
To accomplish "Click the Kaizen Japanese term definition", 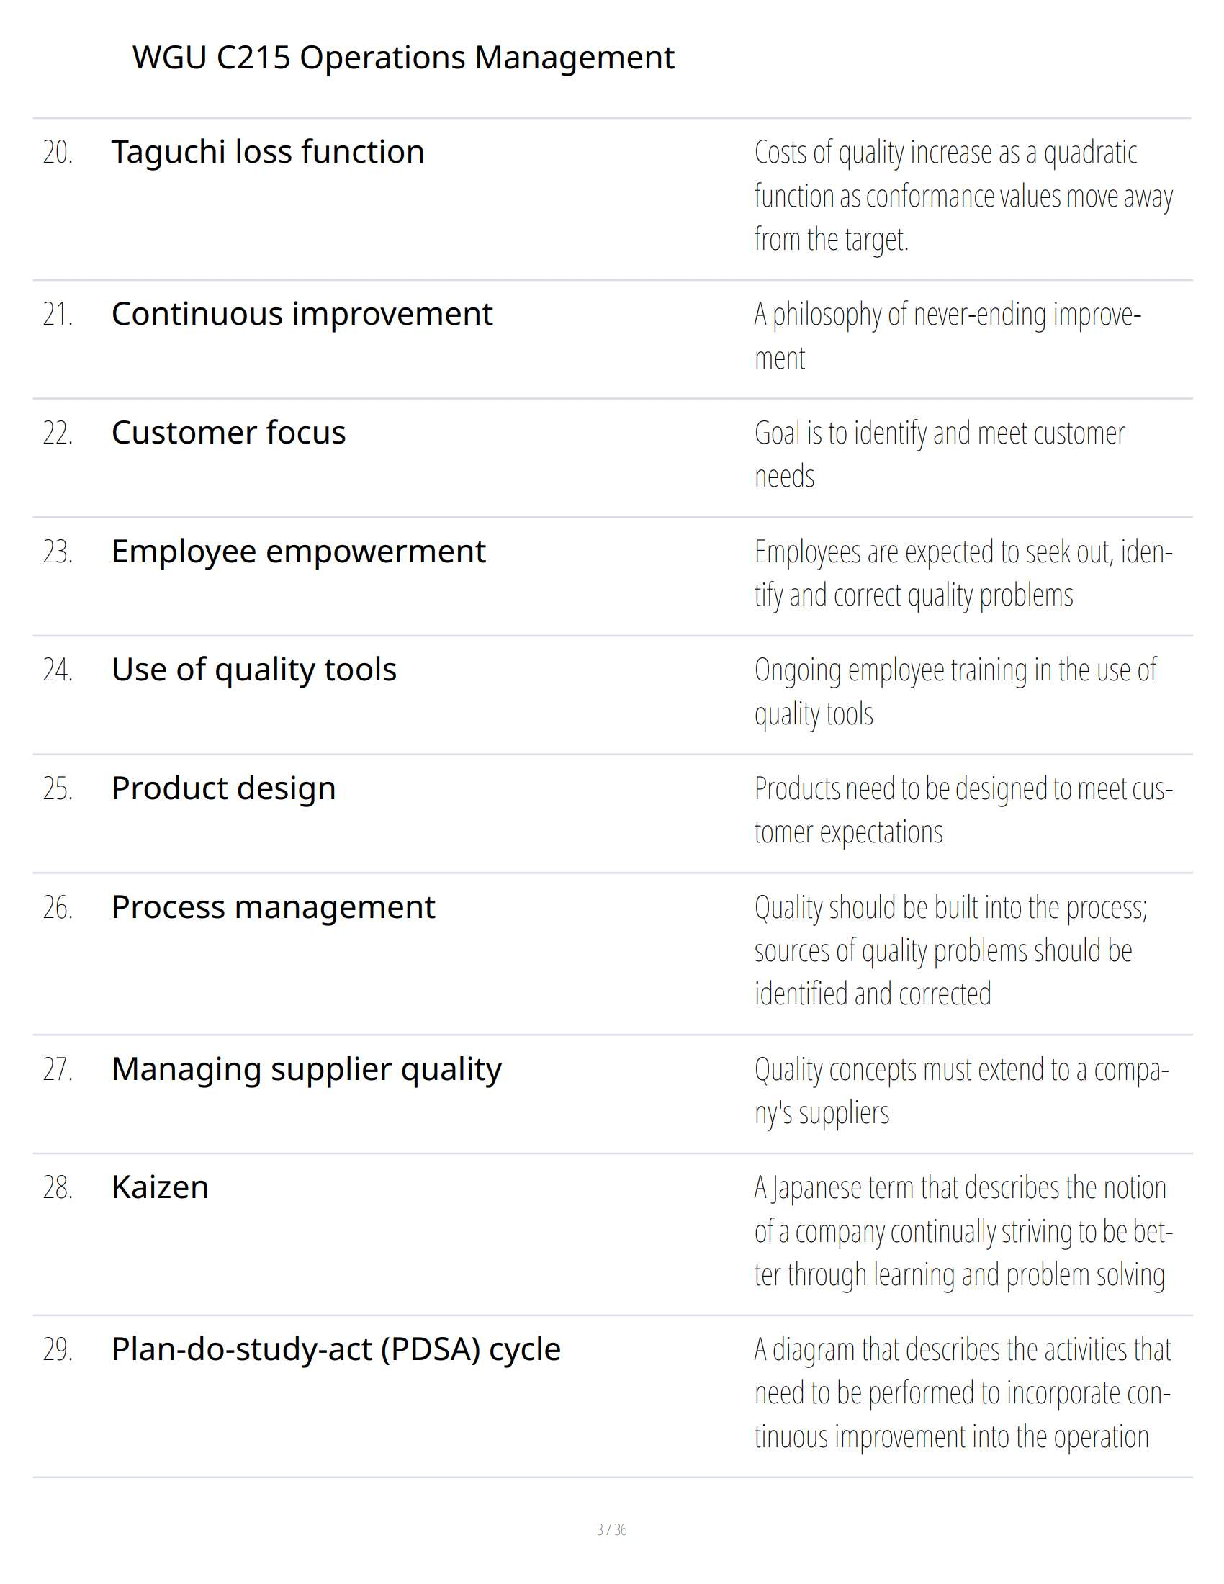I will pyautogui.click(x=964, y=1232).
